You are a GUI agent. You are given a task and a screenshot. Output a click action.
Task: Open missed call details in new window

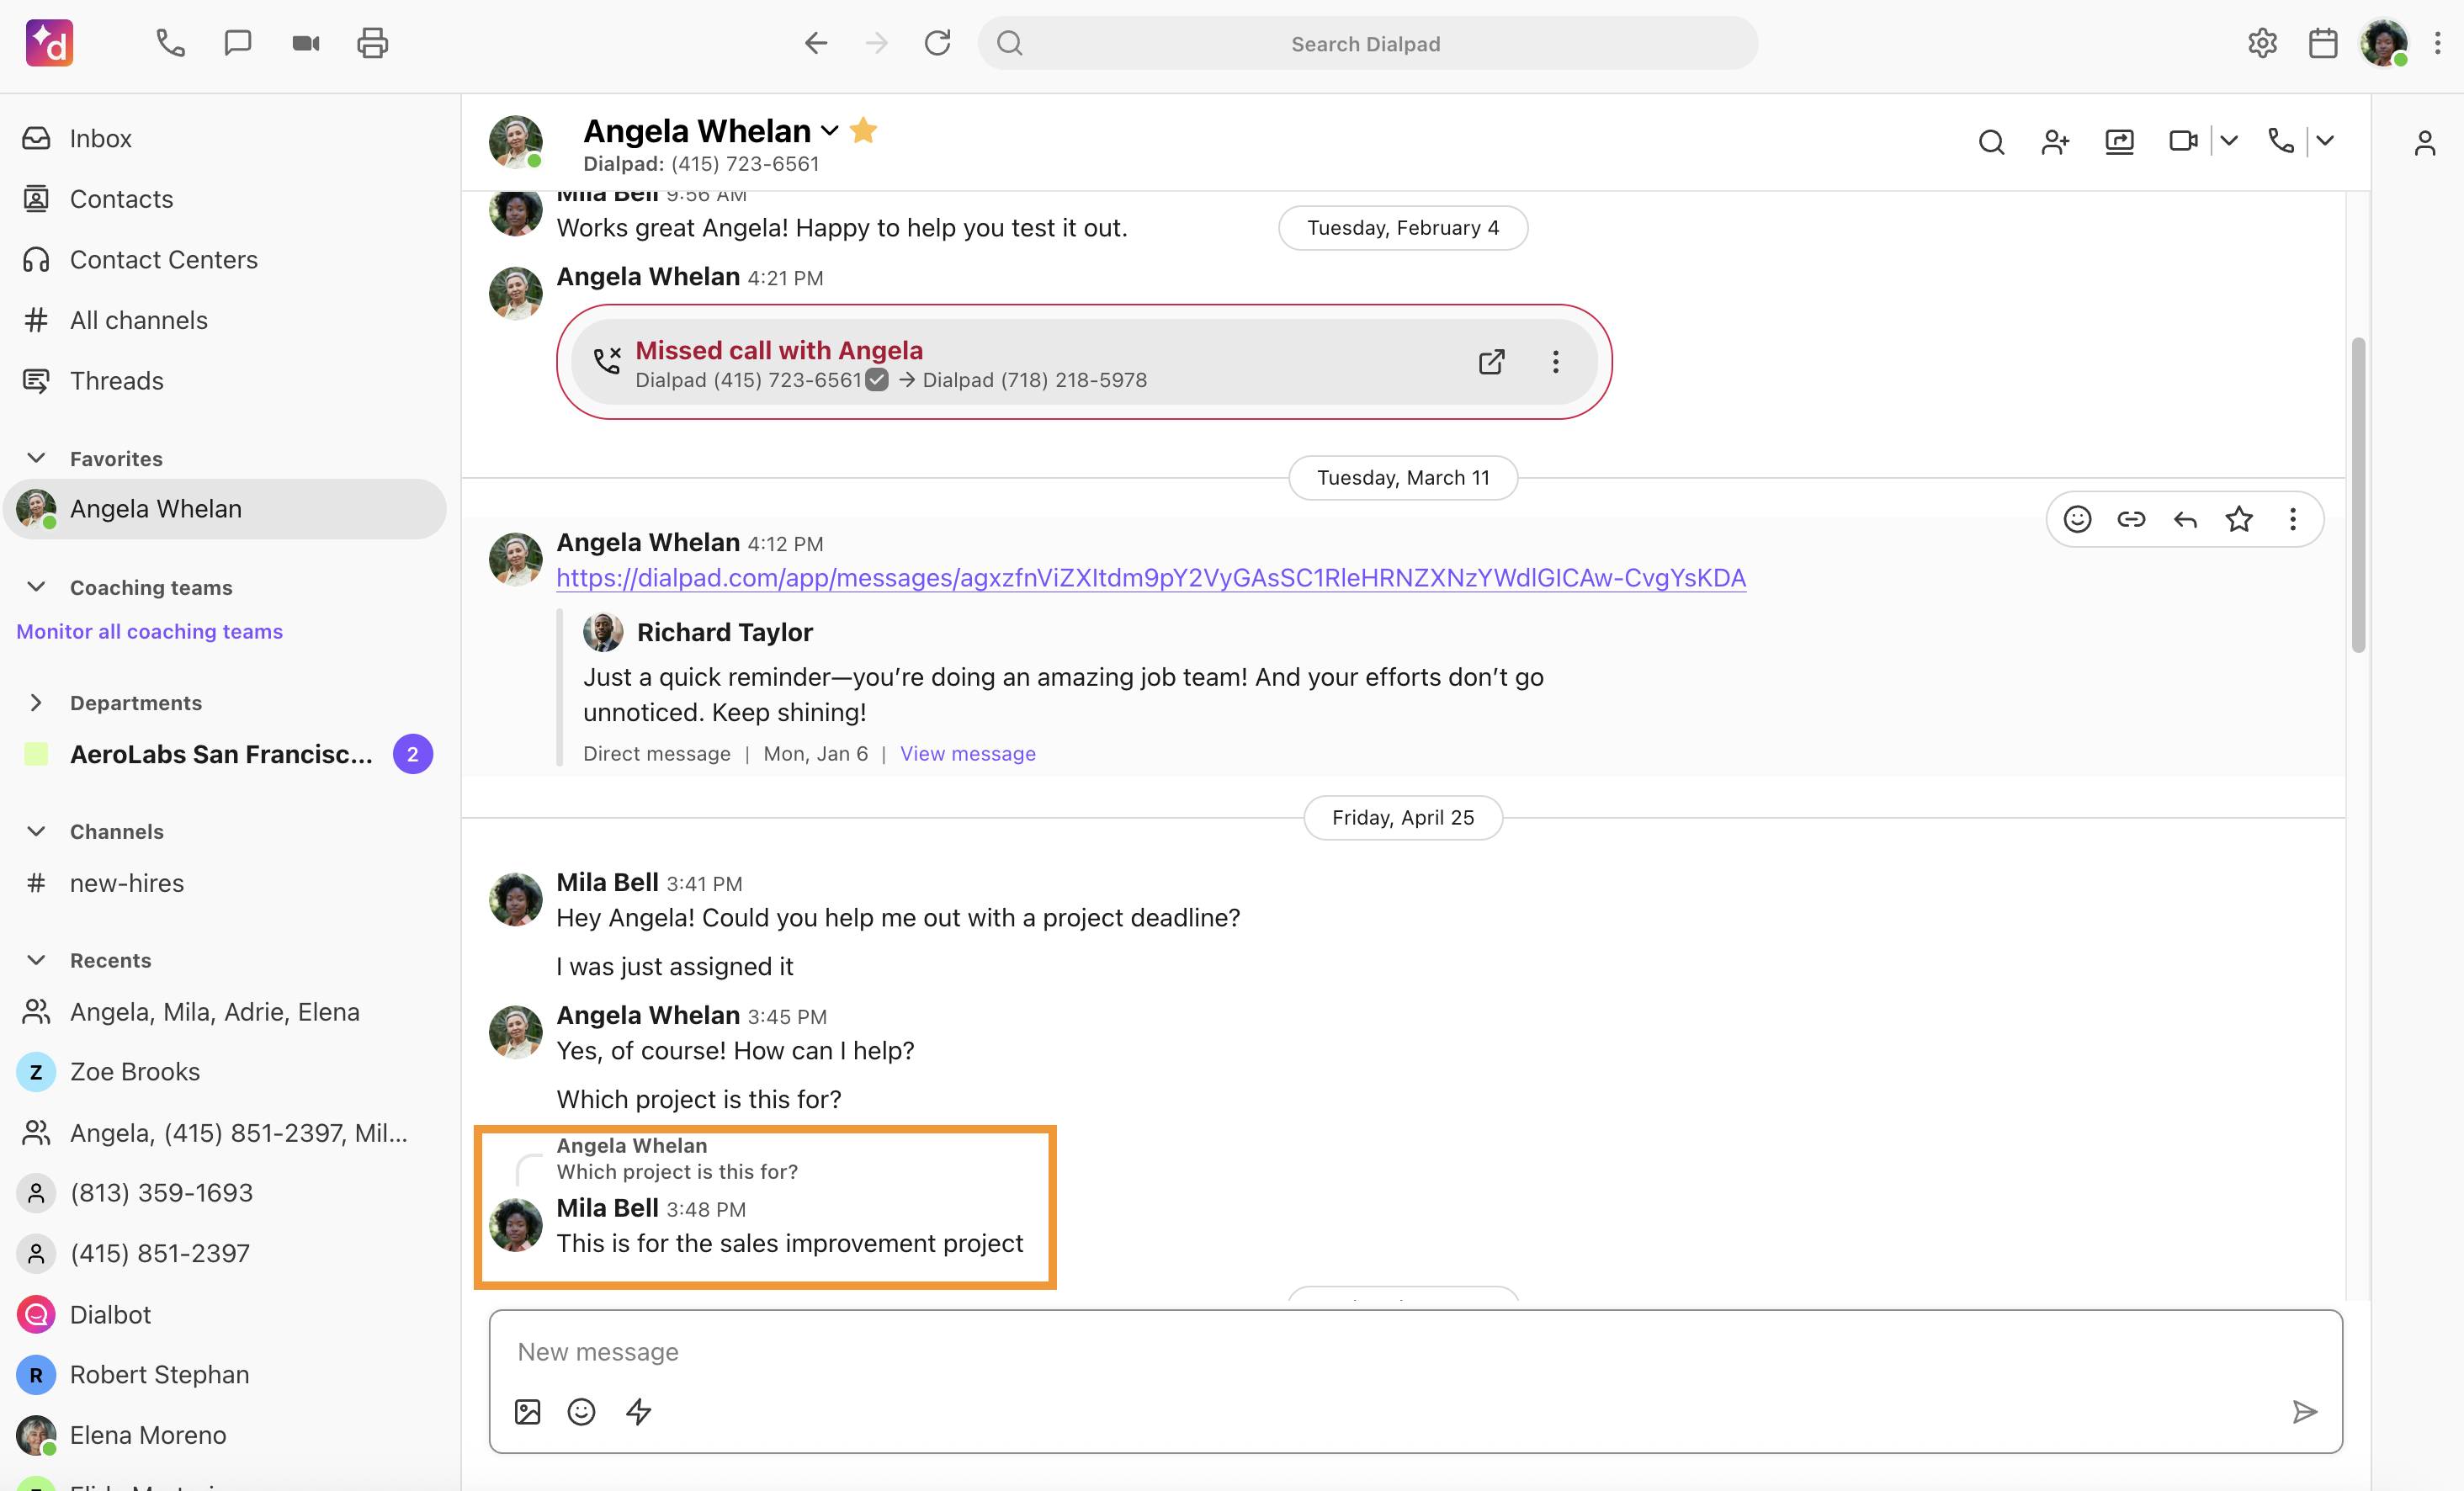click(x=1491, y=362)
